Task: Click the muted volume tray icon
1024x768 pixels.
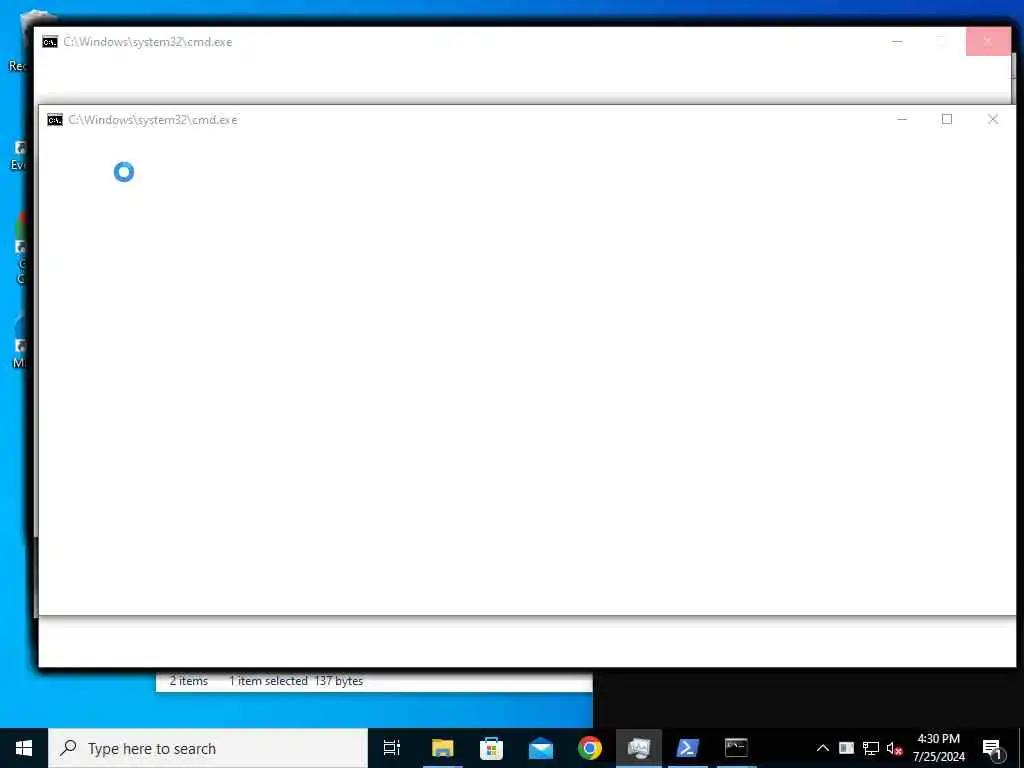Action: click(894, 748)
